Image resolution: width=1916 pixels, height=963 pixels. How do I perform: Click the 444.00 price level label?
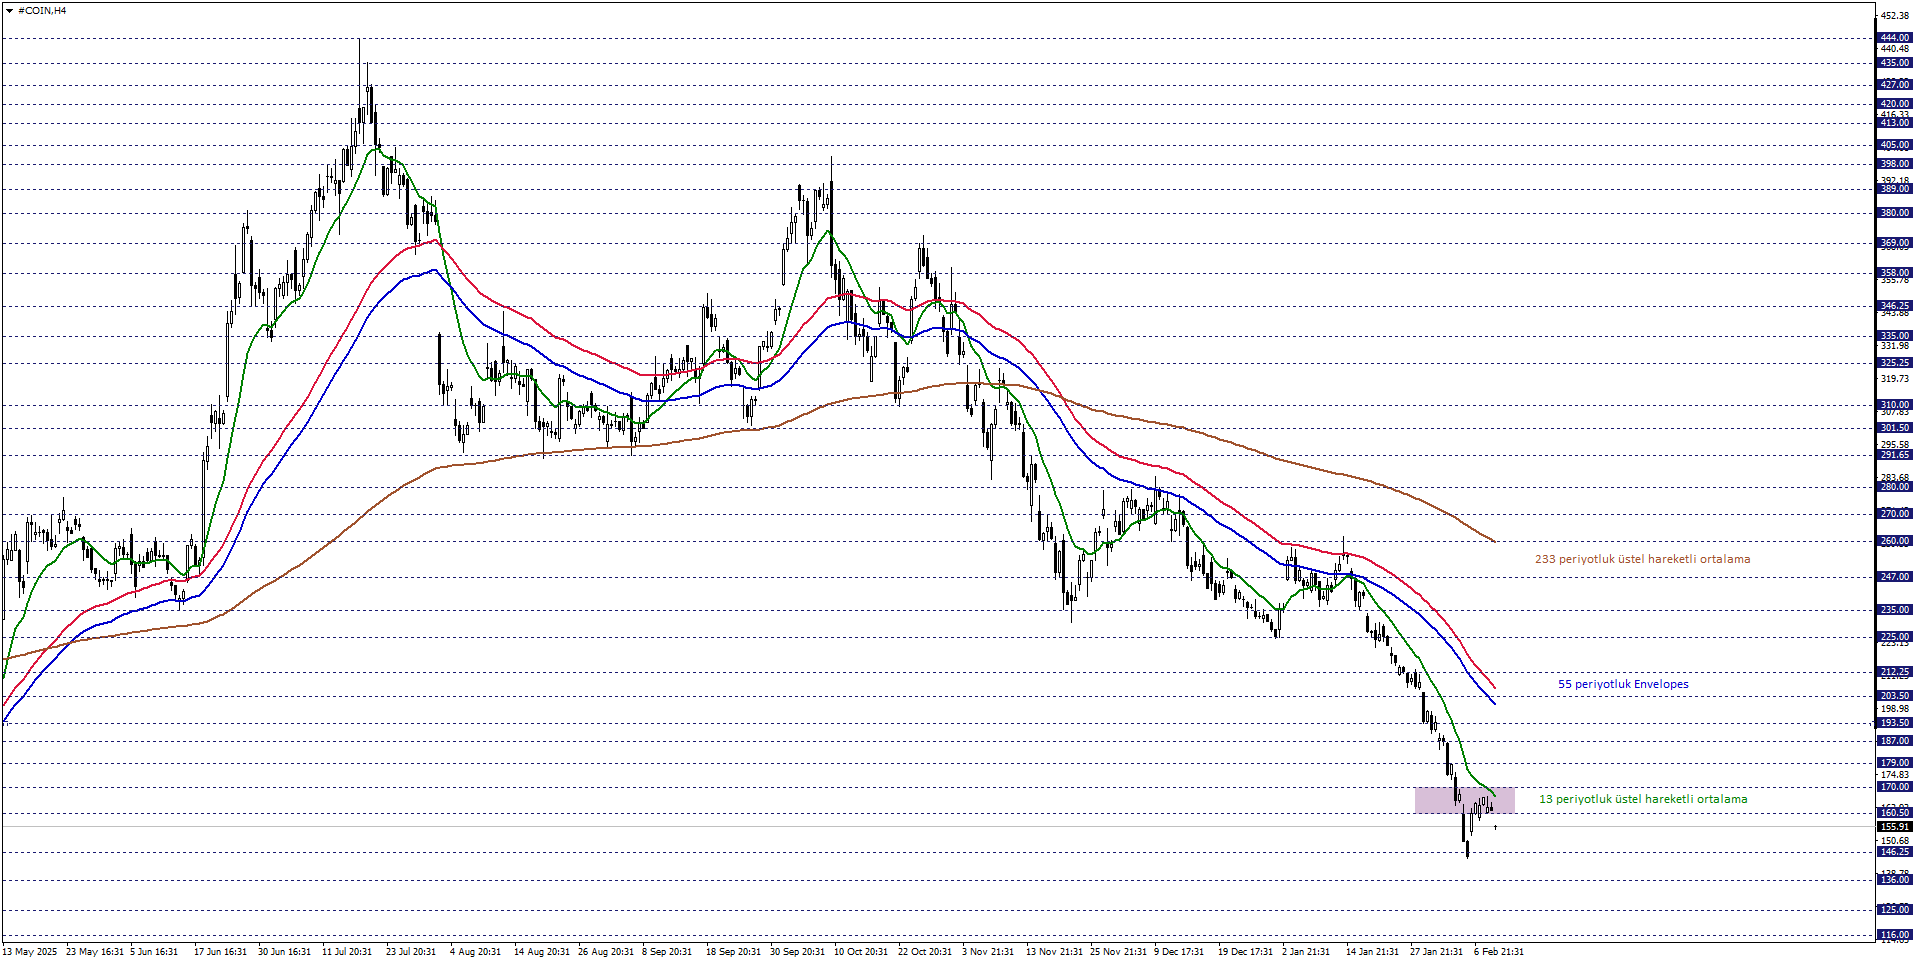(x=1894, y=38)
